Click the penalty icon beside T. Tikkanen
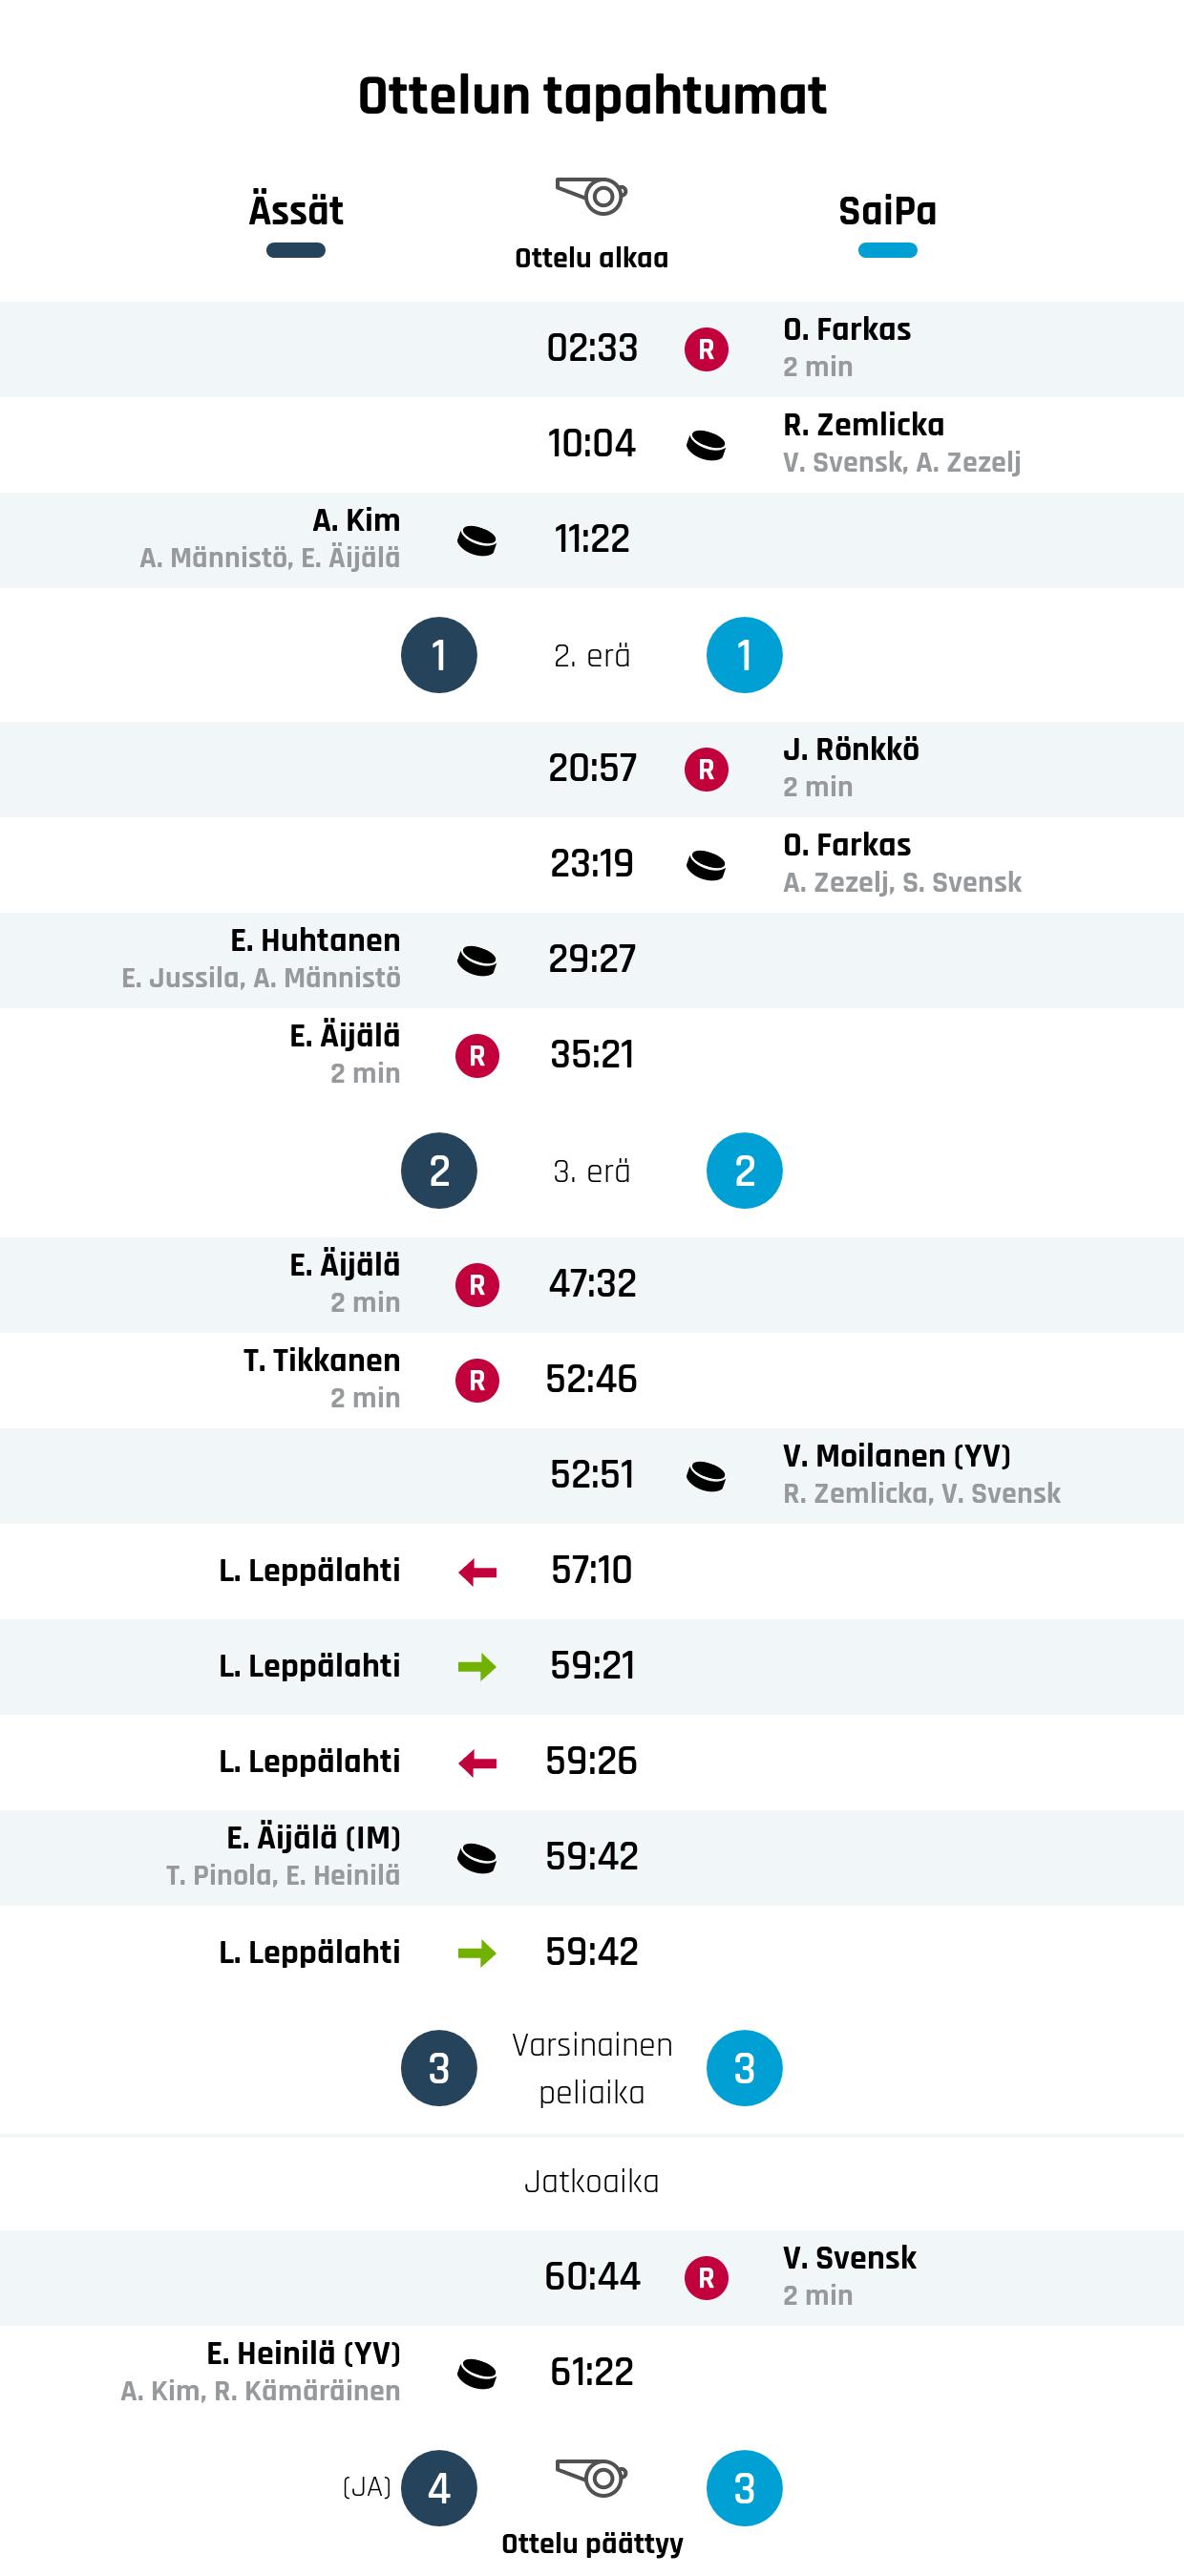 click(x=477, y=1380)
